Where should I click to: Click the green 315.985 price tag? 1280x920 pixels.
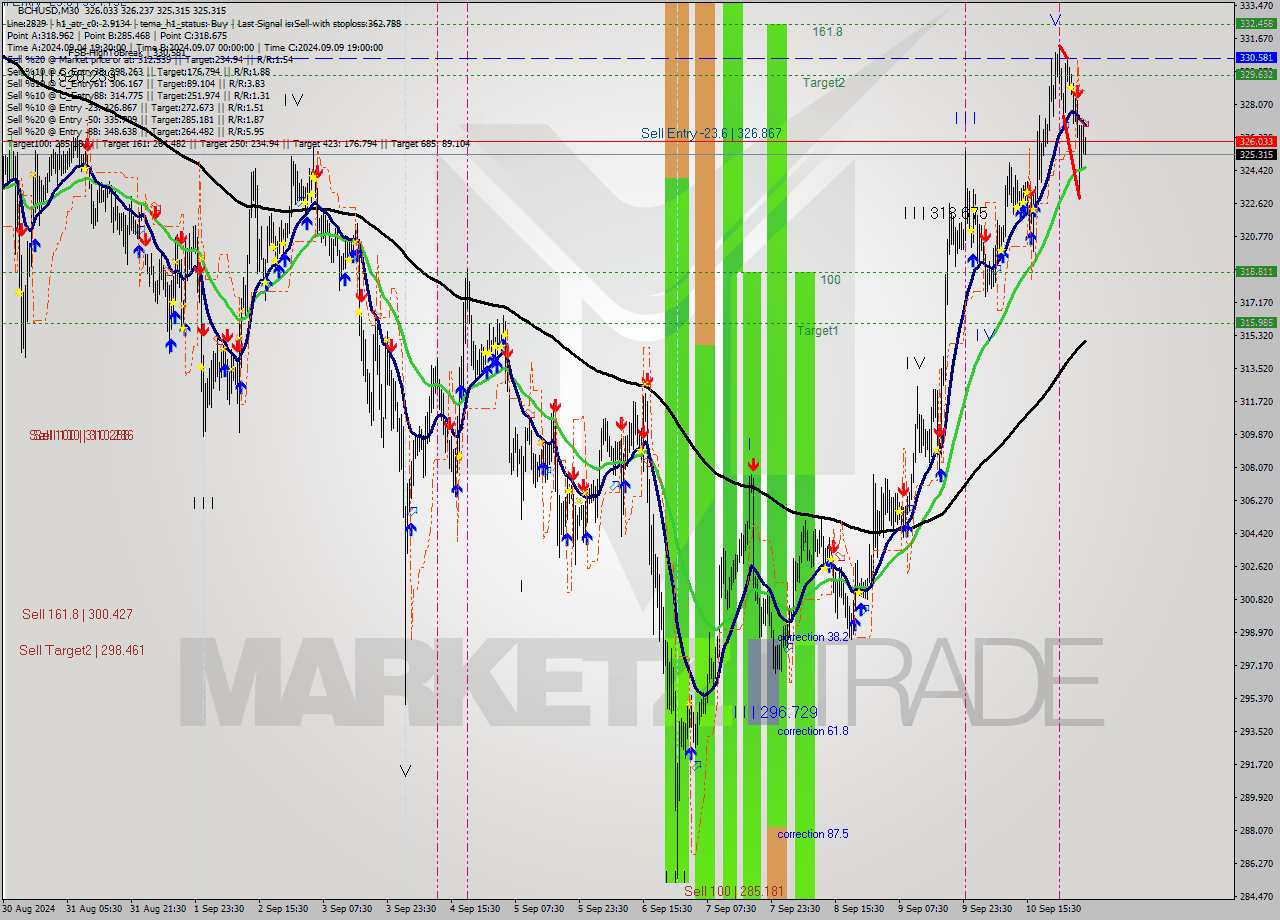pos(1256,322)
